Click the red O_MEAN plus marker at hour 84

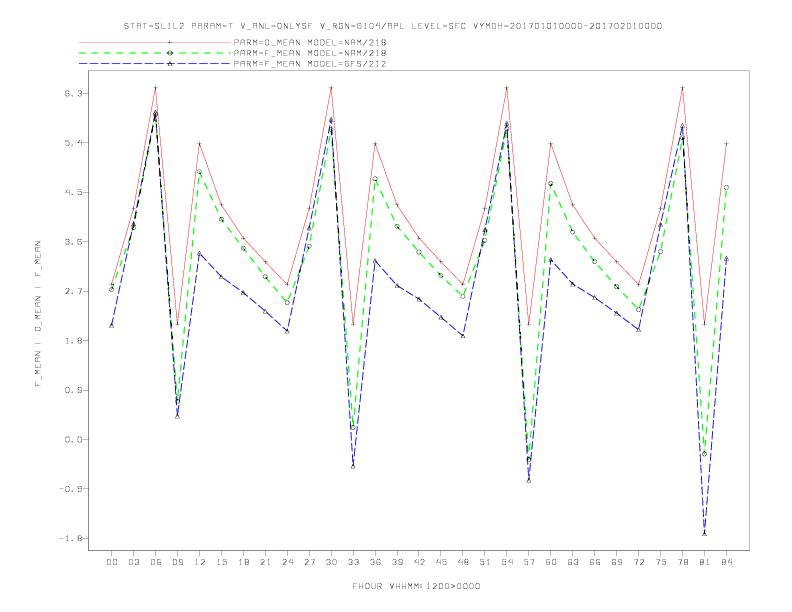click(x=726, y=144)
